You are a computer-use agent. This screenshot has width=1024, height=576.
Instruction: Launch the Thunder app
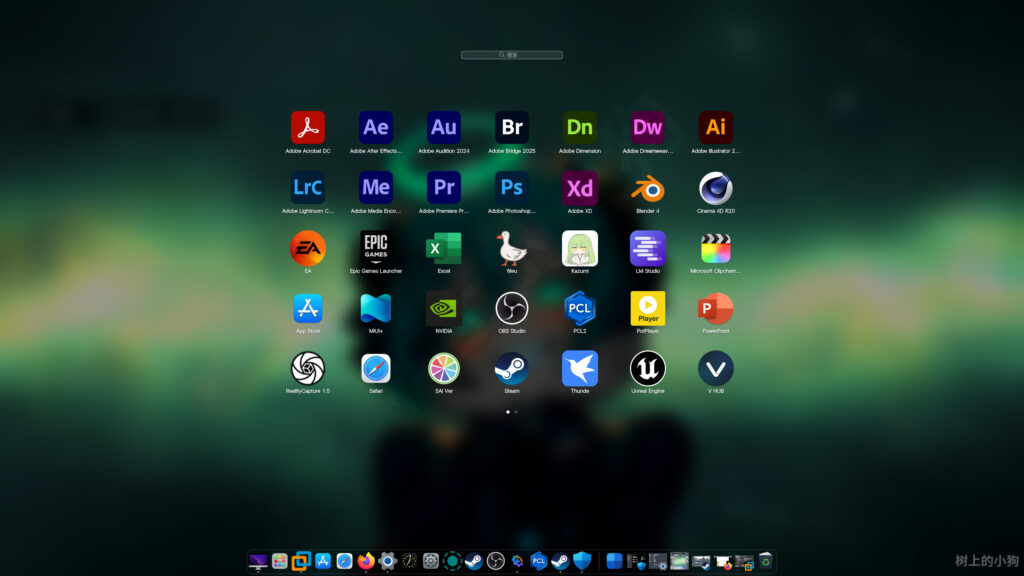[x=579, y=368]
